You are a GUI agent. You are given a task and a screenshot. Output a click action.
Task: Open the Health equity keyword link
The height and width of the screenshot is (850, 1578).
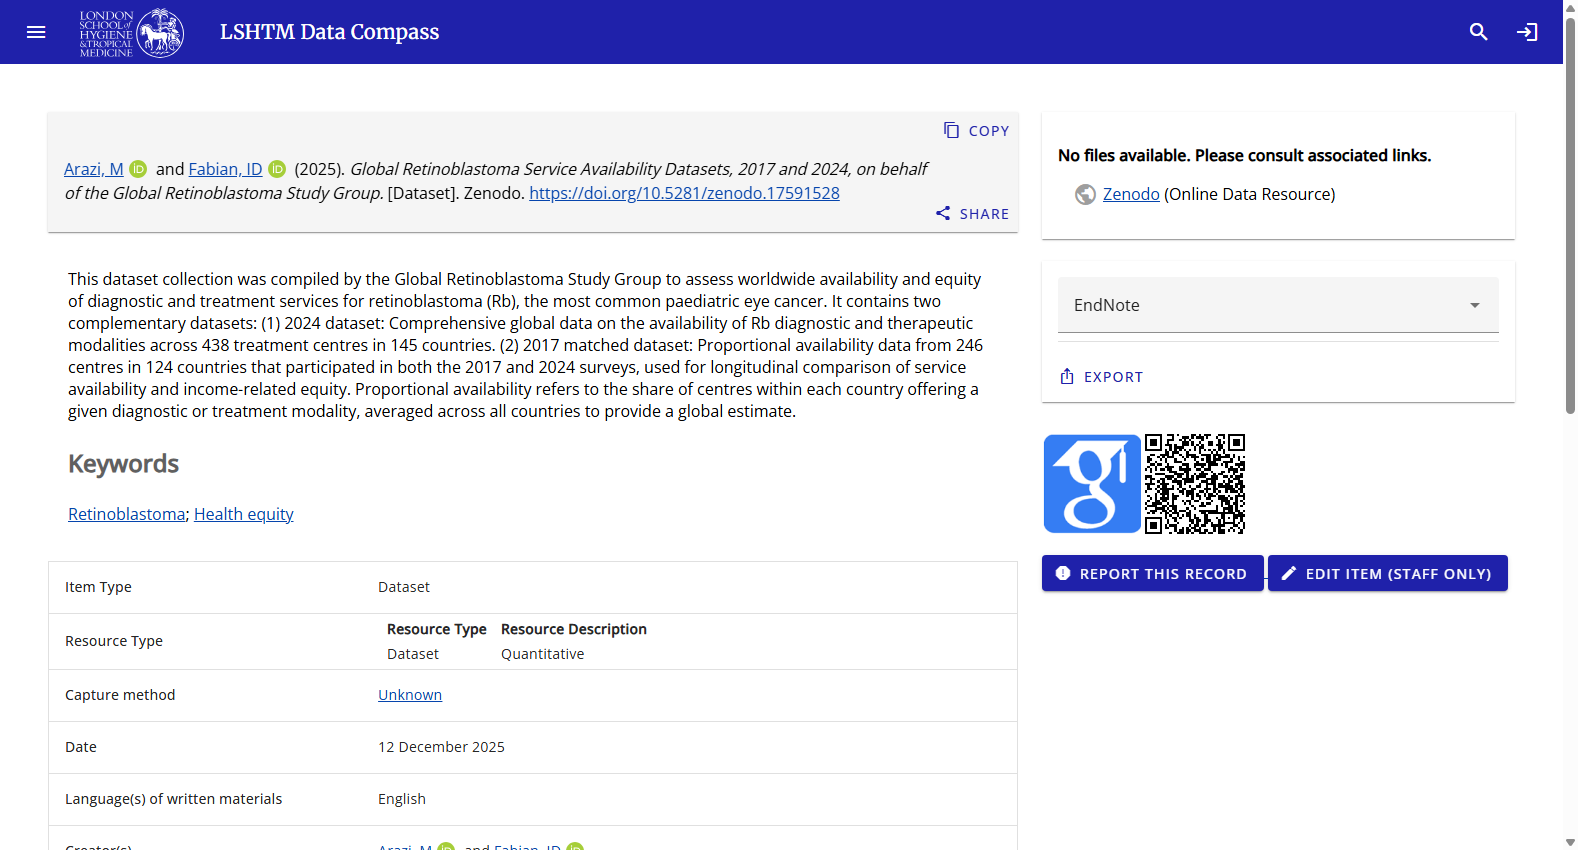(x=244, y=514)
